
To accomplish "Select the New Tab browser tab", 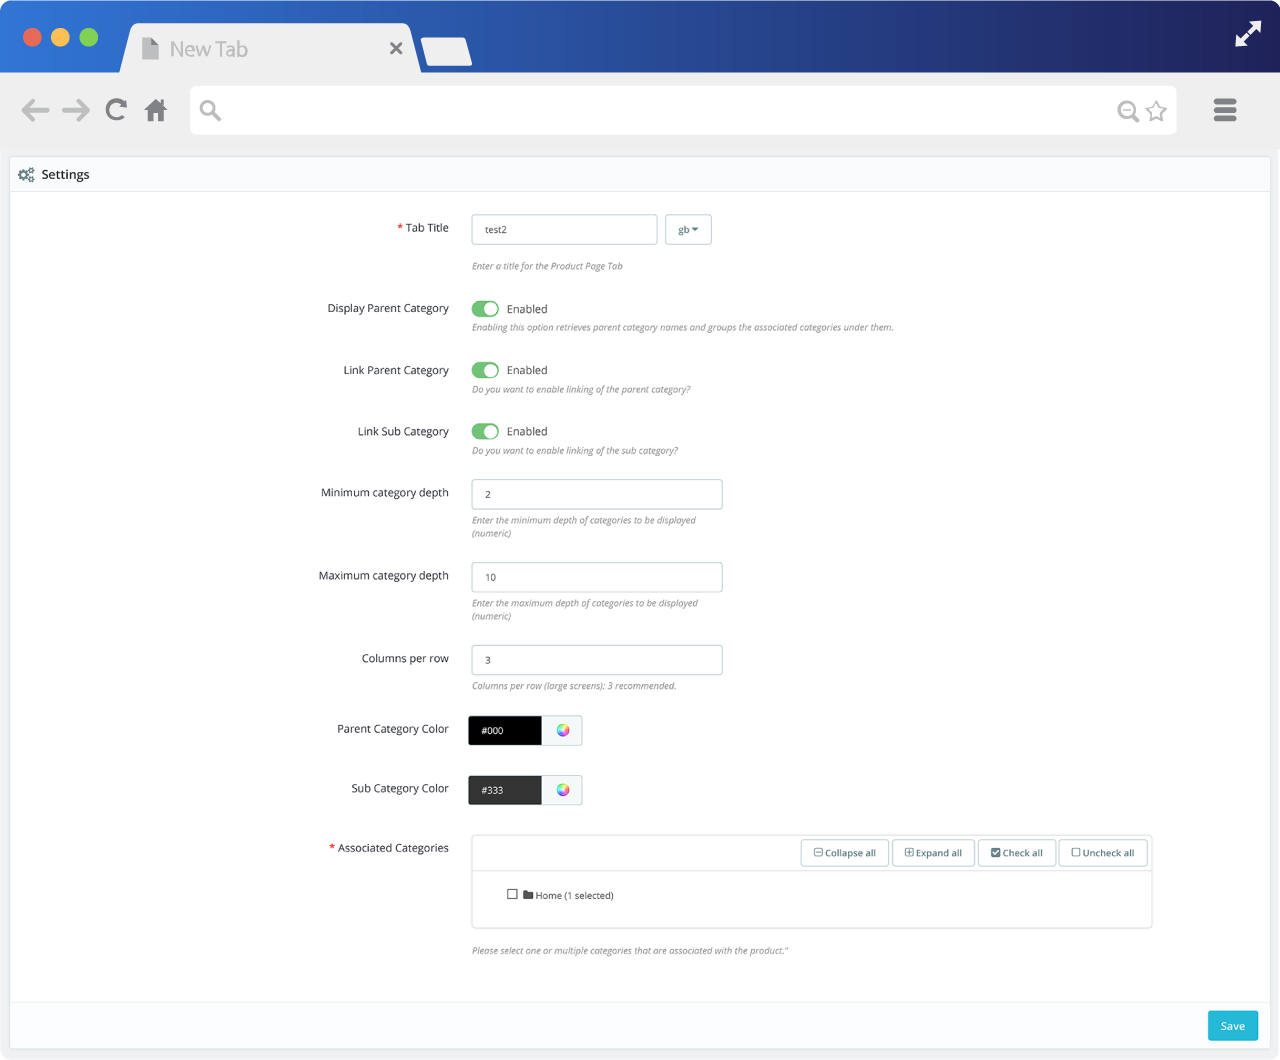I will [x=270, y=48].
